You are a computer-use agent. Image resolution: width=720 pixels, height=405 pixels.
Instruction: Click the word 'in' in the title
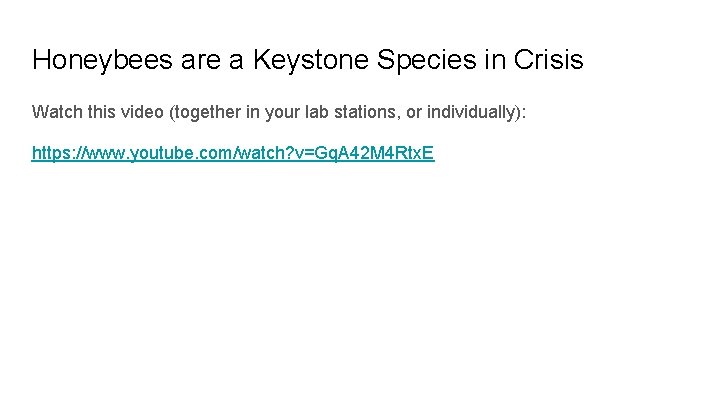[496, 60]
